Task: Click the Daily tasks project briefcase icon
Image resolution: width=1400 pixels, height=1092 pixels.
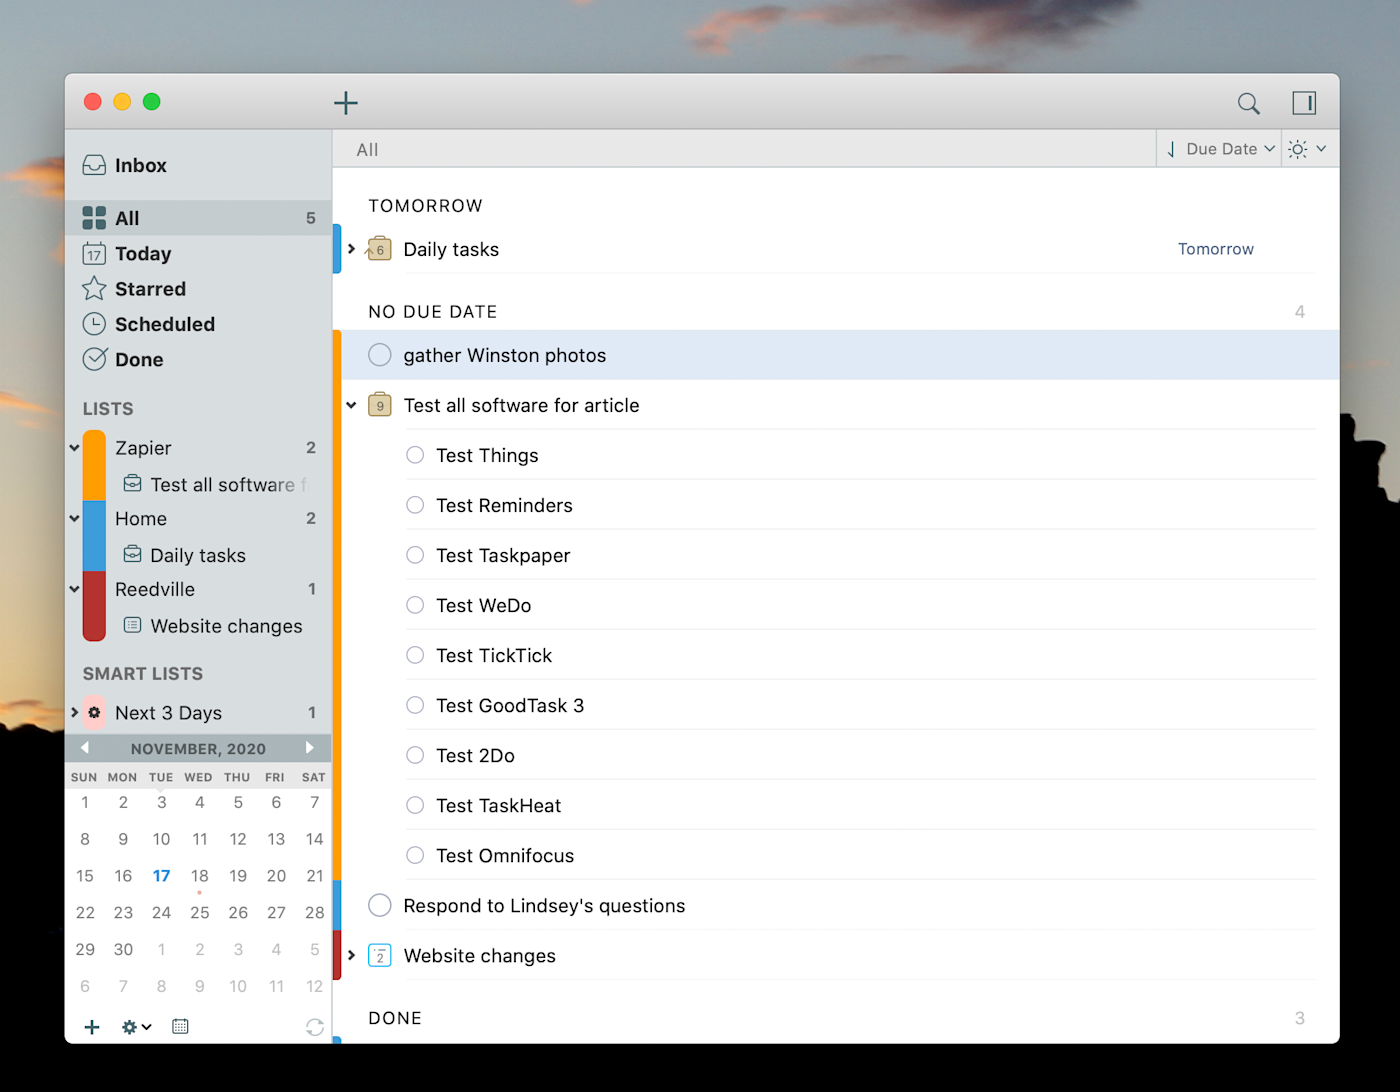Action: pyautogui.click(x=379, y=248)
